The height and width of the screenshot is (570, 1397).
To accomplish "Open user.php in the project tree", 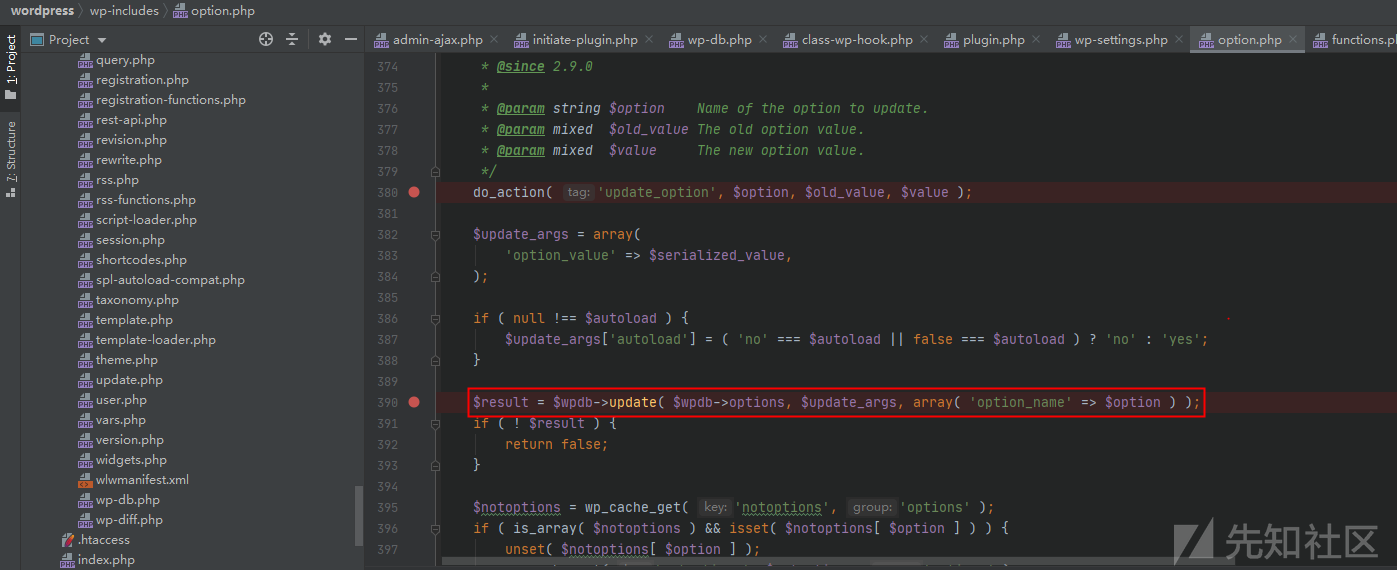I will pos(121,400).
